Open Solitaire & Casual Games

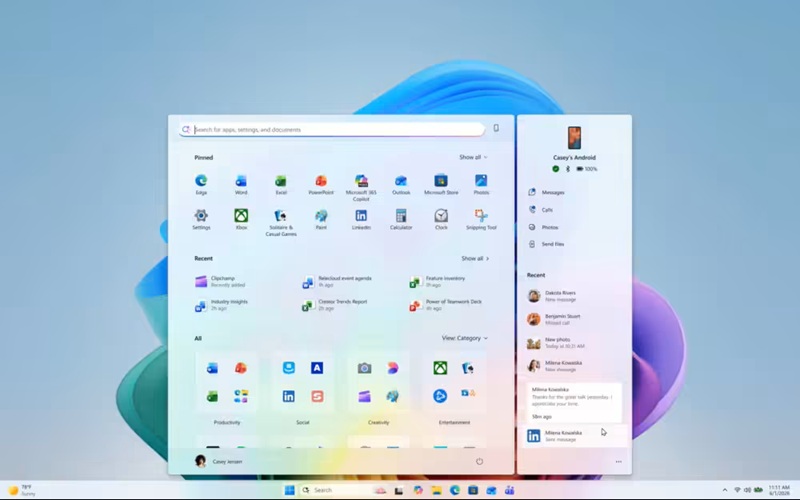point(281,222)
